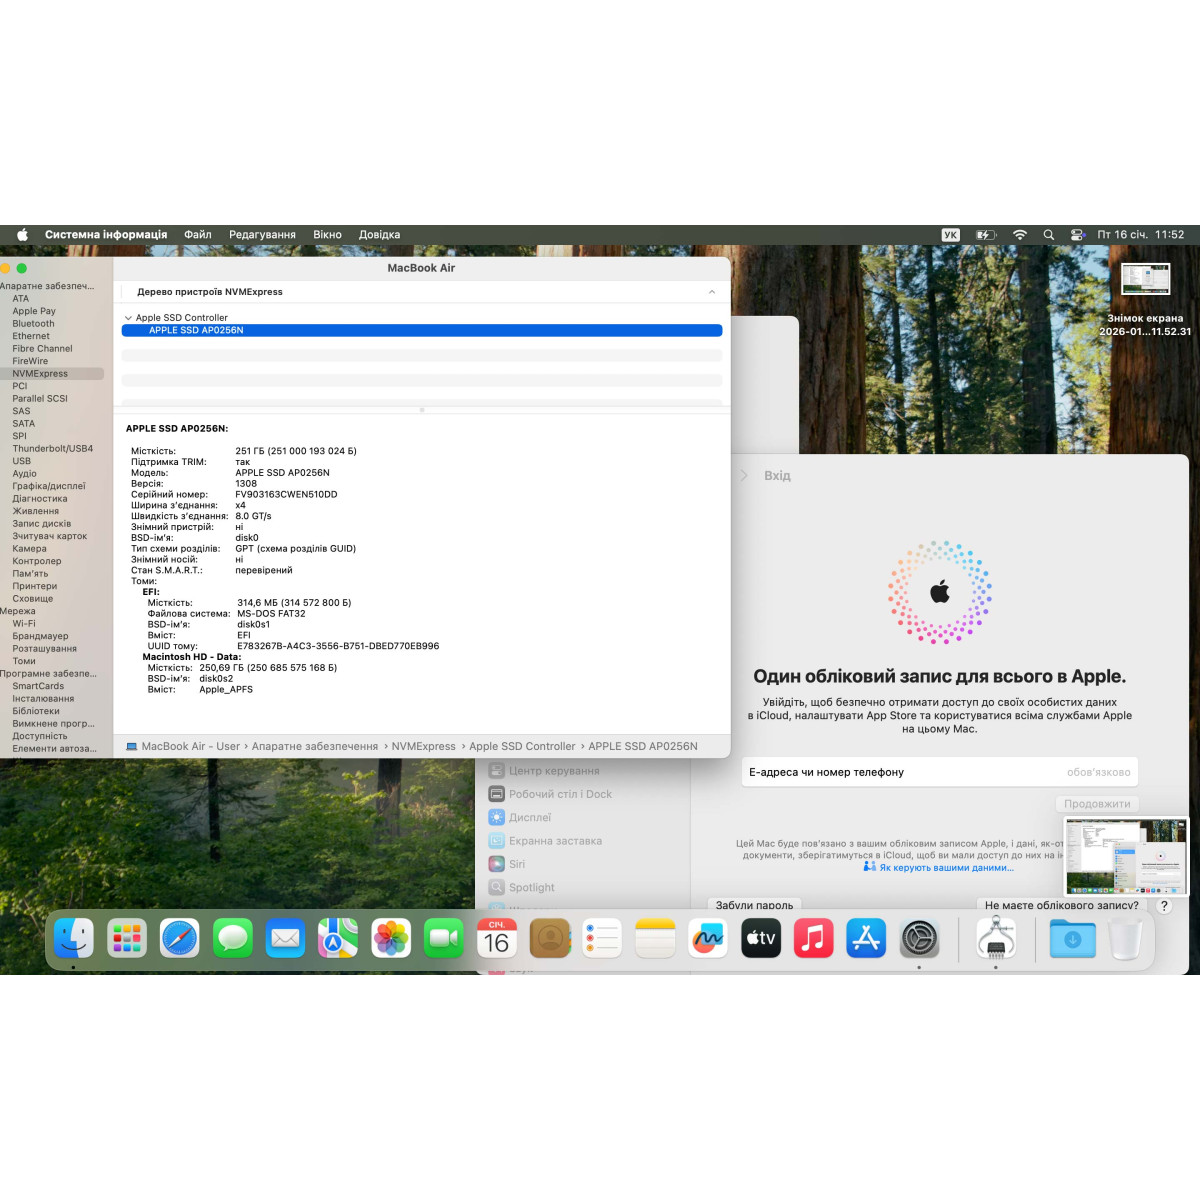Open Reminders from the Dock
The height and width of the screenshot is (1200, 1200).
pyautogui.click(x=602, y=938)
